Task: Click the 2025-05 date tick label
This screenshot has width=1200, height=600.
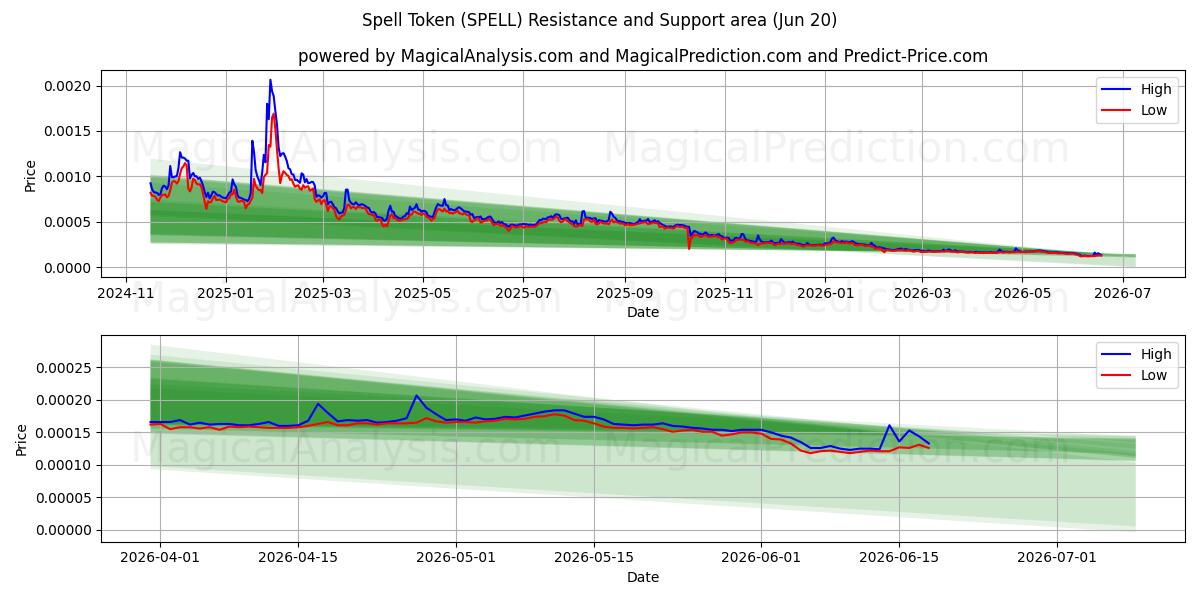Action: 422,293
